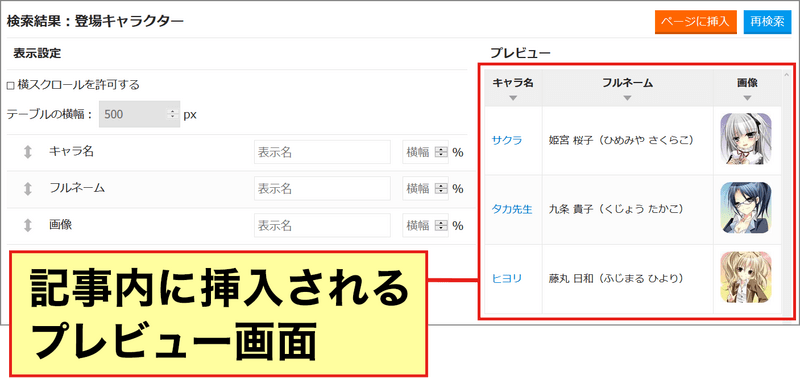Adjust 横幅 stepper for 画像 row

[440, 225]
